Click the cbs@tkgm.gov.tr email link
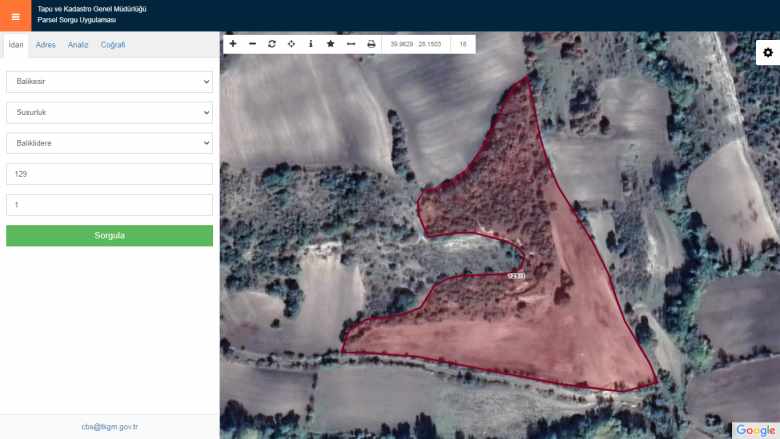Image resolution: width=780 pixels, height=439 pixels. [x=109, y=427]
